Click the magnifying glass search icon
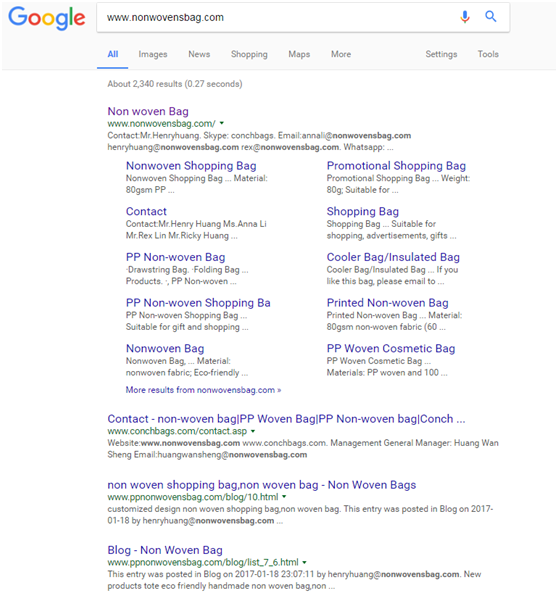The height and width of the screenshot is (611, 558). click(x=491, y=16)
